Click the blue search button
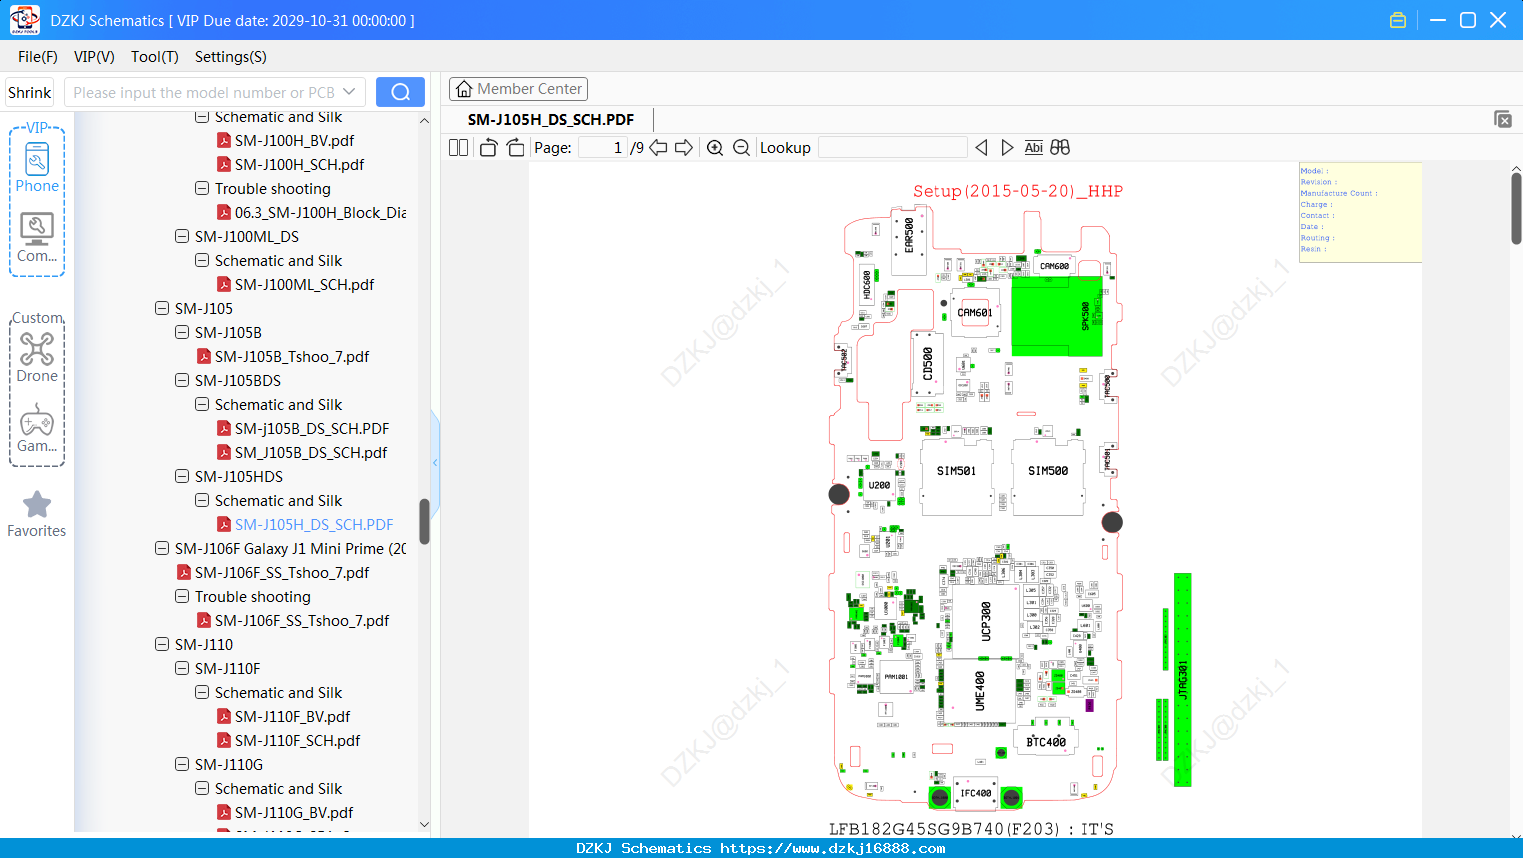 [400, 92]
